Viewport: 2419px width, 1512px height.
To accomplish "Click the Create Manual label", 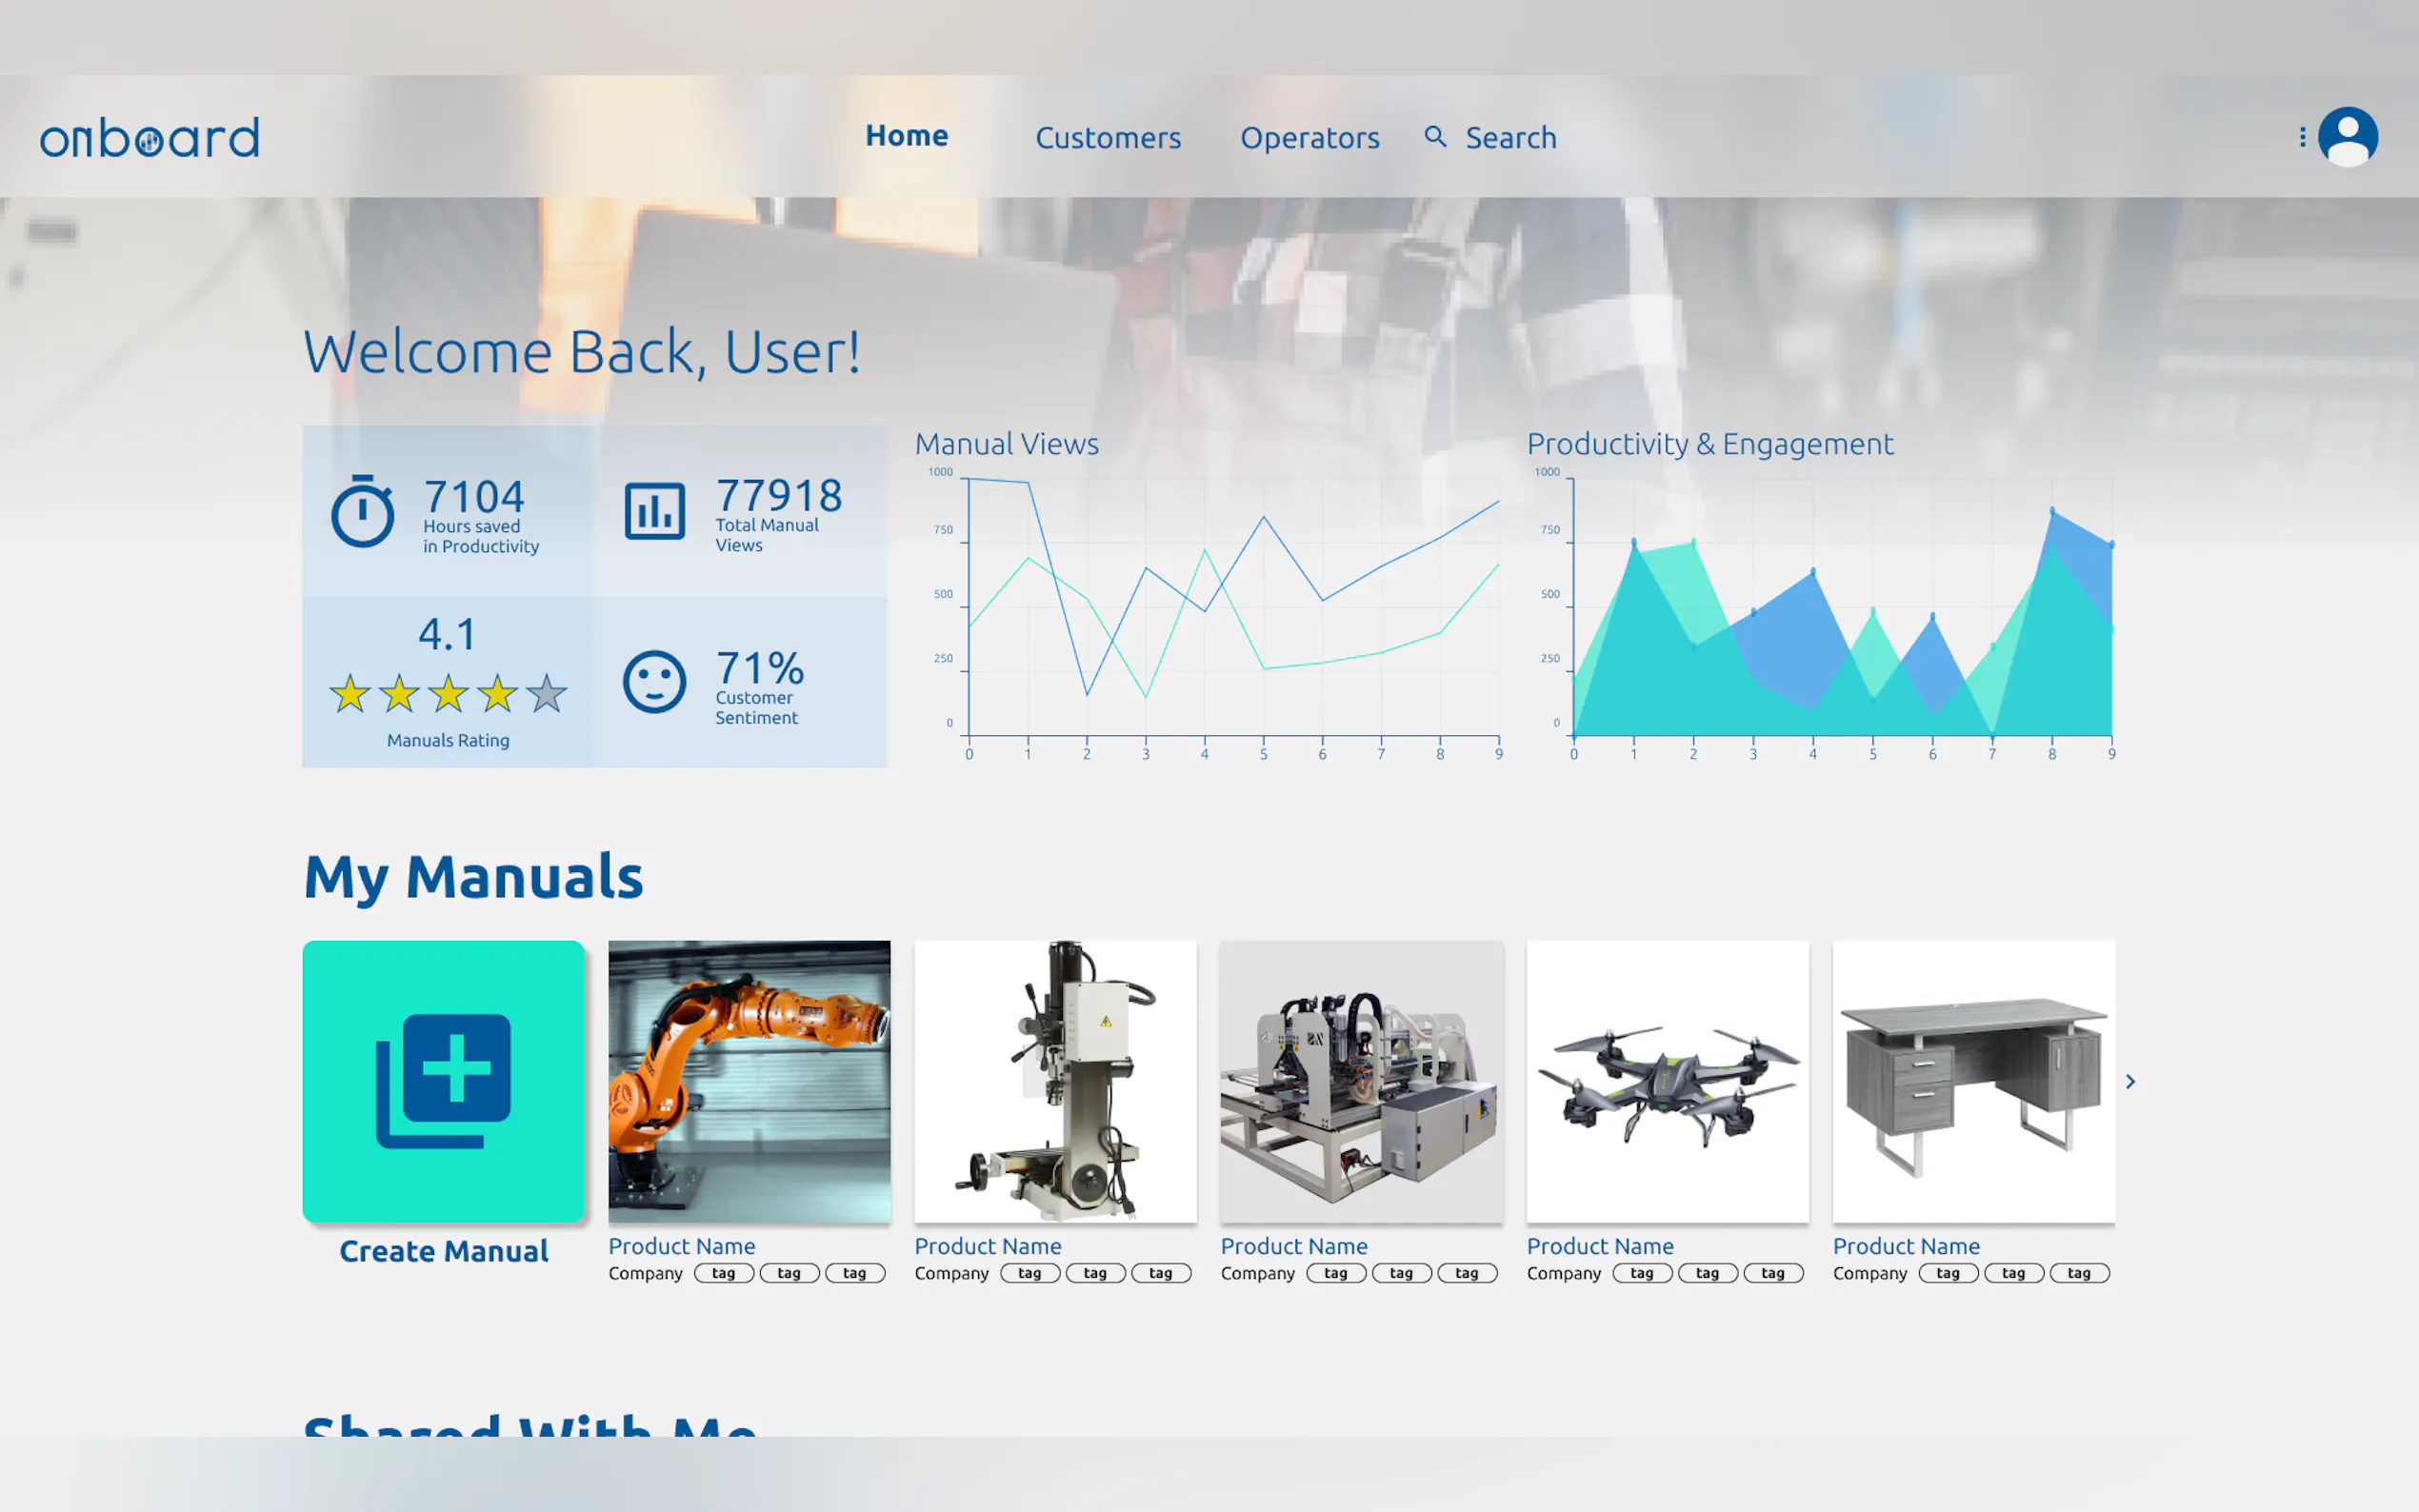I will 443,1251.
